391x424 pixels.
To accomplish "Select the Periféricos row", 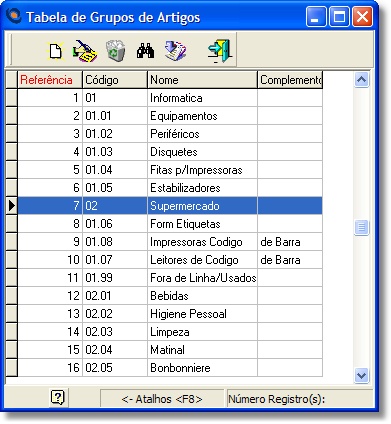I will click(170, 134).
